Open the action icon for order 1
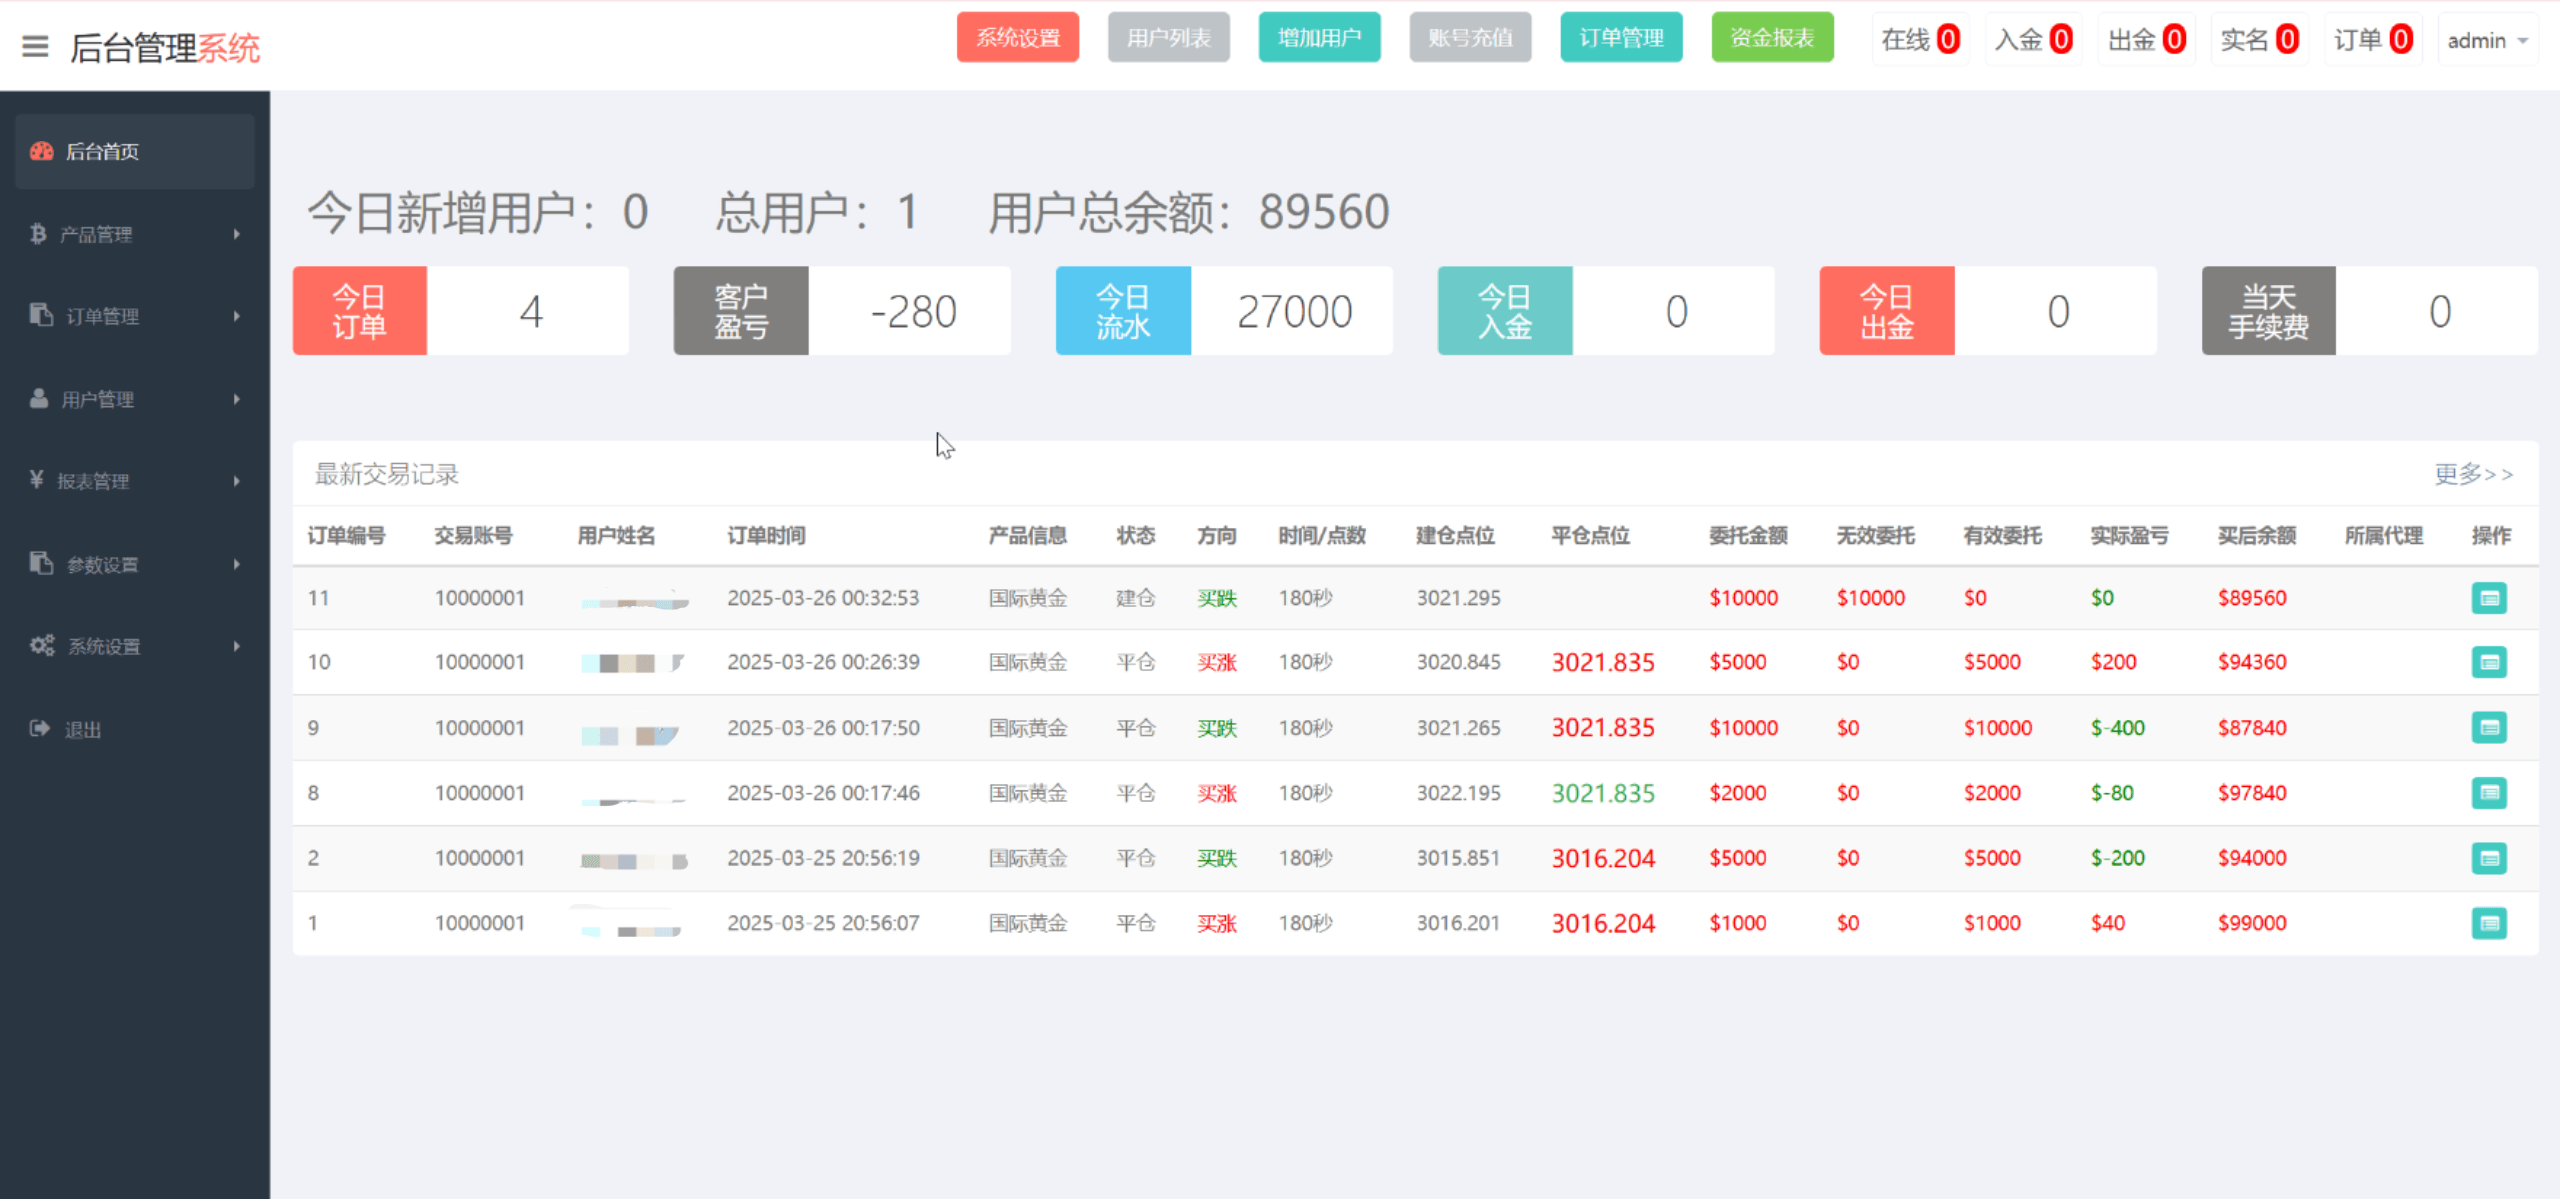 [2488, 923]
